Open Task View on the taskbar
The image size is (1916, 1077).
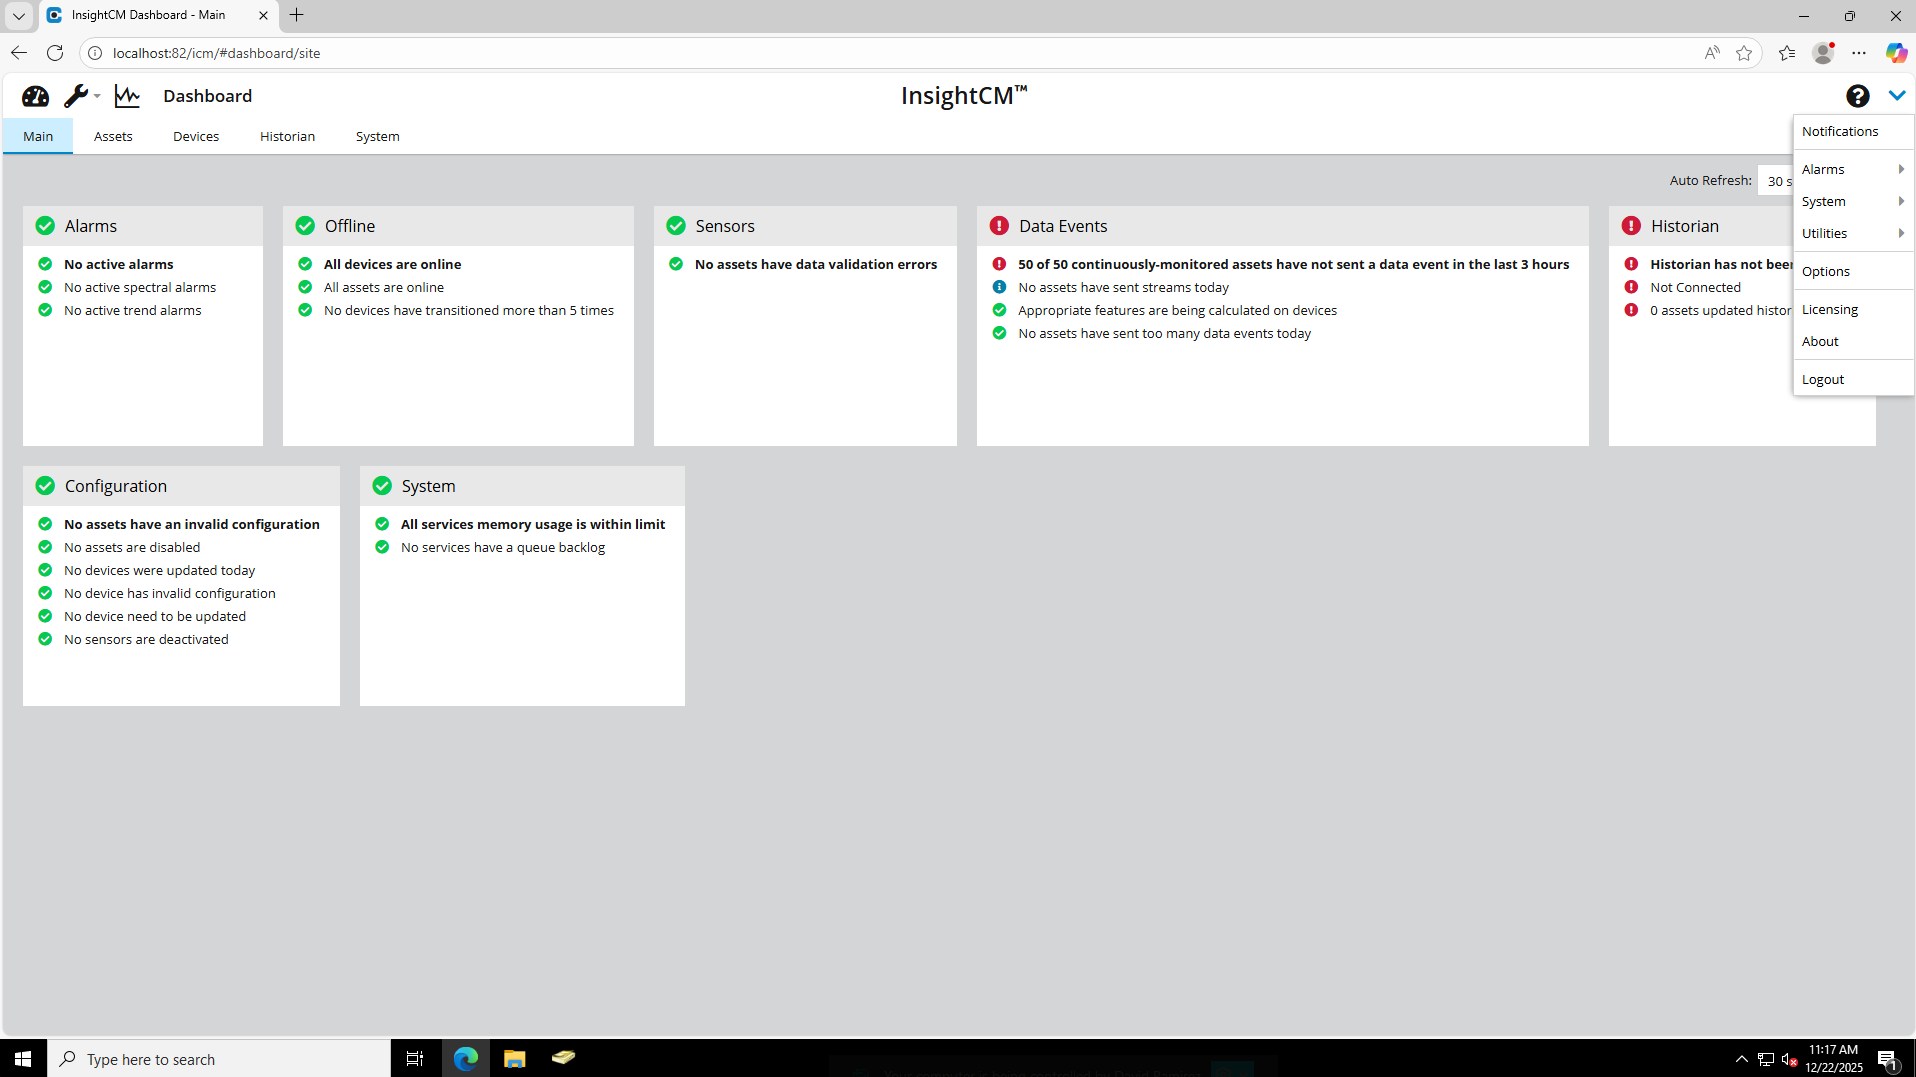(415, 1058)
